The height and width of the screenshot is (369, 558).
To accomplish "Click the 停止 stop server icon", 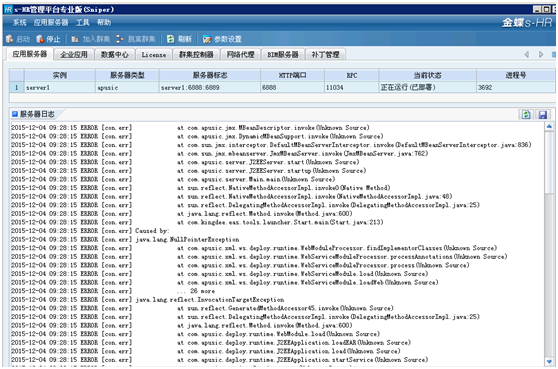I will coord(40,39).
